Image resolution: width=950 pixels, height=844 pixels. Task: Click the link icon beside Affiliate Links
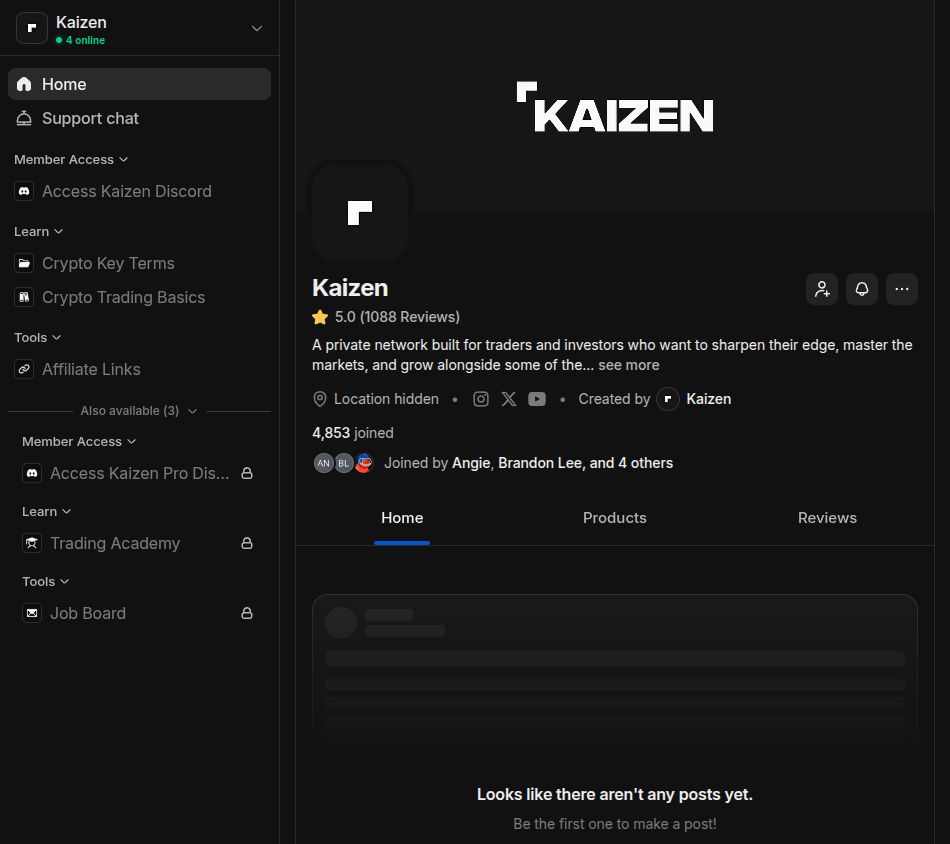(24, 370)
